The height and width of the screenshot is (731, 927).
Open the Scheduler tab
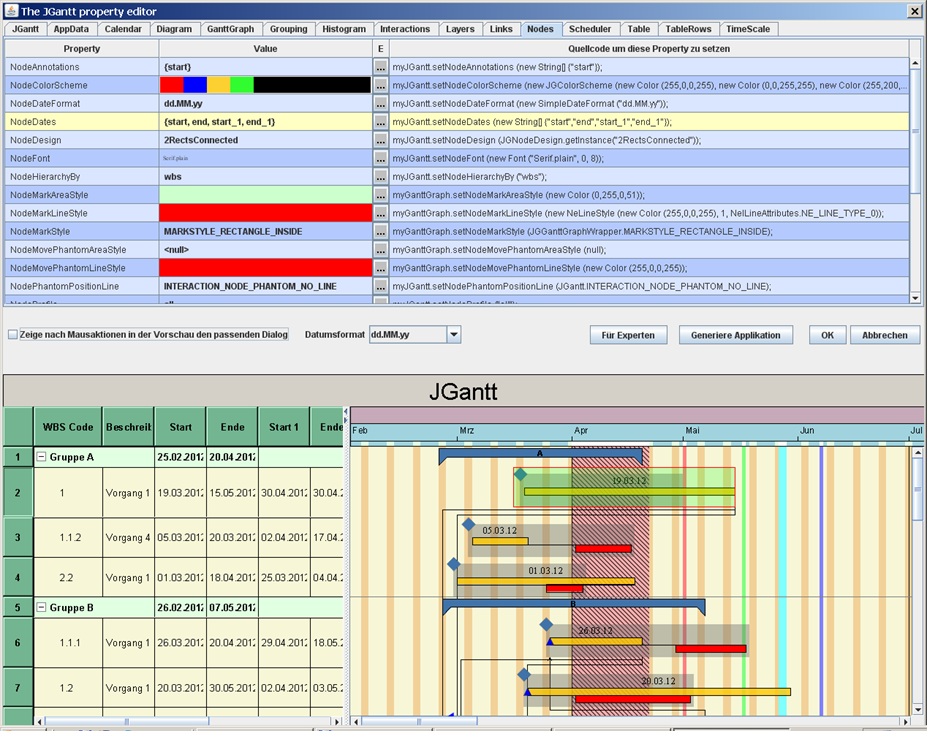pos(589,29)
